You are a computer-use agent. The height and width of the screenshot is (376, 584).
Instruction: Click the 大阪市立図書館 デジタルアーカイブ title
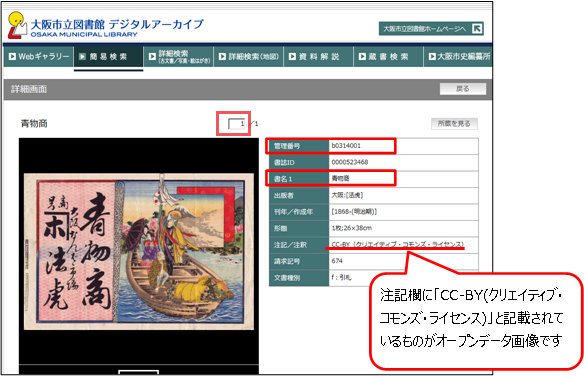click(x=117, y=25)
